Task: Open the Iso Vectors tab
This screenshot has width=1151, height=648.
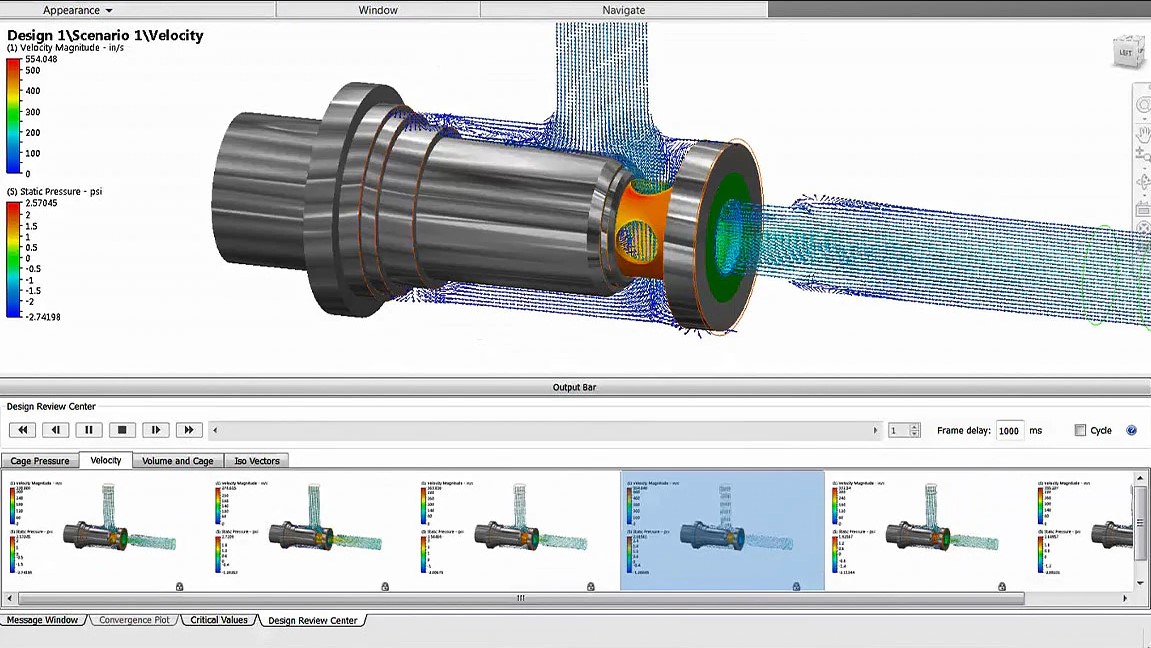Action: tap(257, 461)
